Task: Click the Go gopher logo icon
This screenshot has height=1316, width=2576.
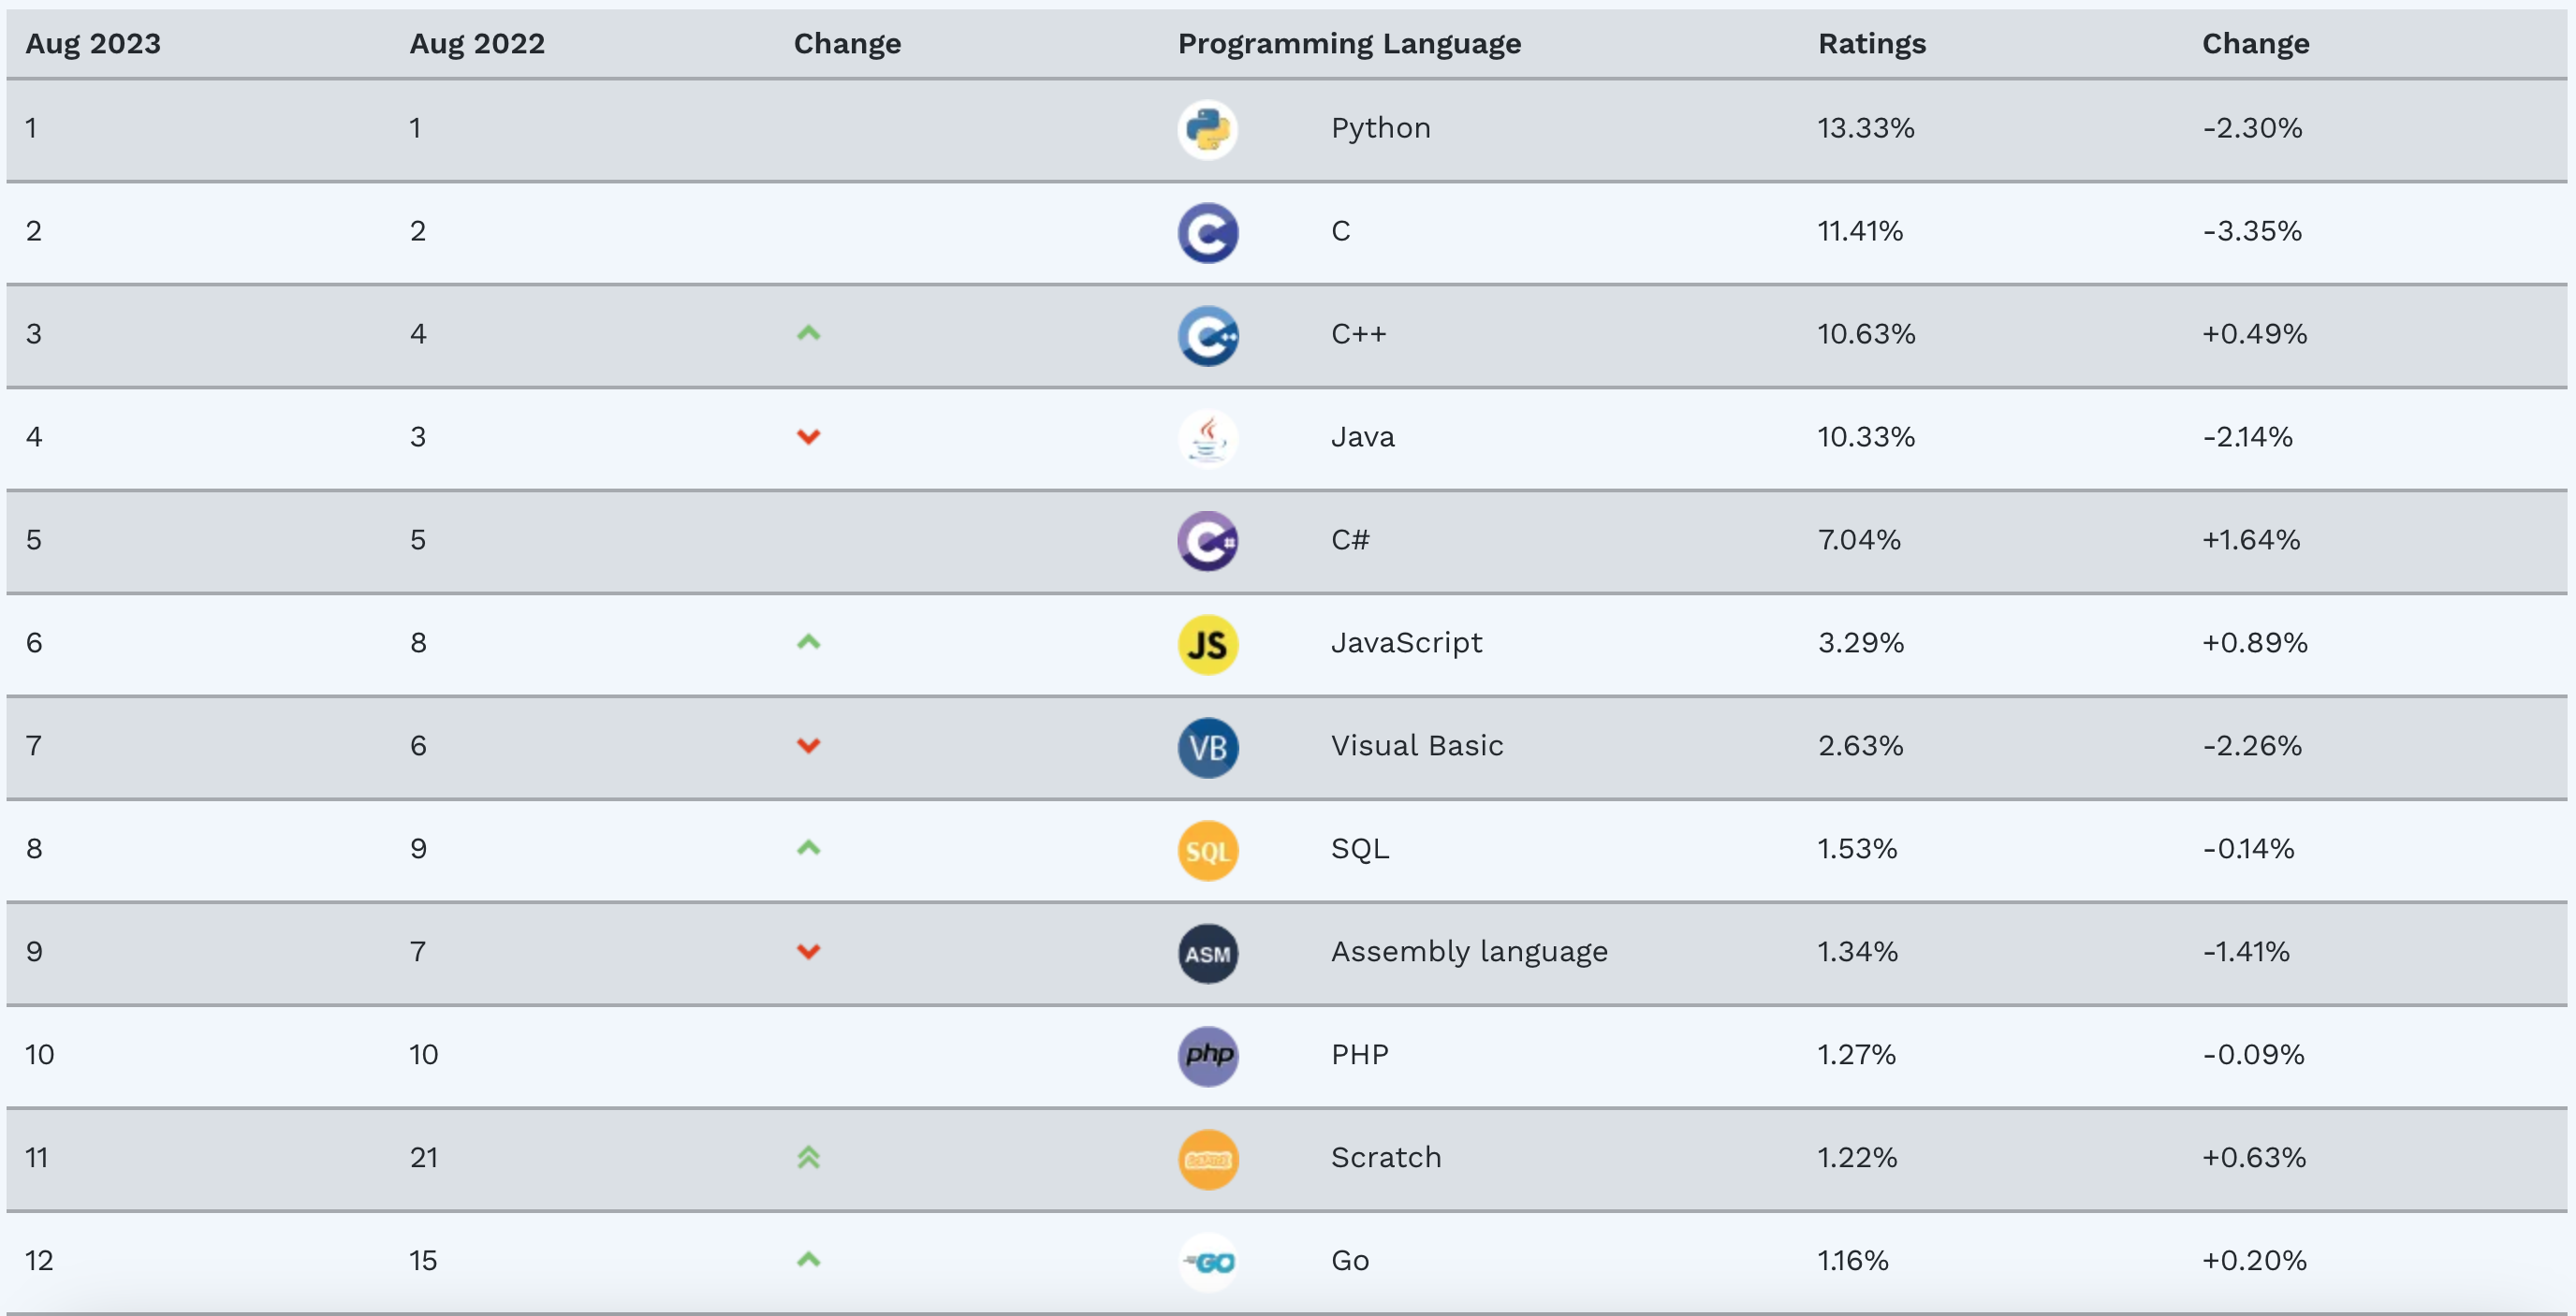Action: [x=1207, y=1262]
